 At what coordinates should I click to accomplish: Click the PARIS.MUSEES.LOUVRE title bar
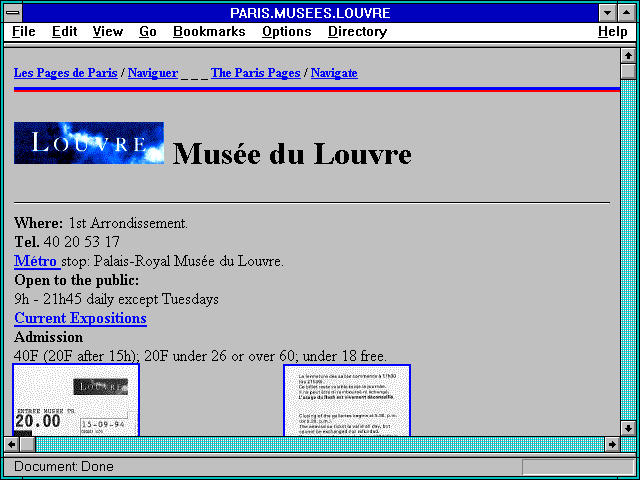(x=310, y=13)
